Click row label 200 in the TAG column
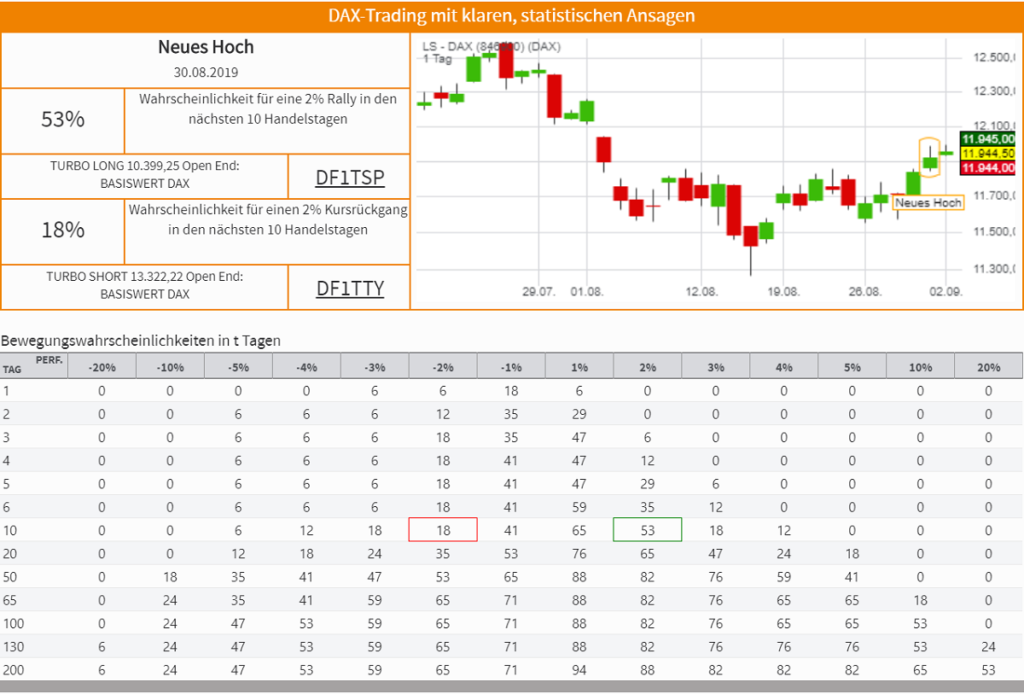1024x694 pixels. 13,670
